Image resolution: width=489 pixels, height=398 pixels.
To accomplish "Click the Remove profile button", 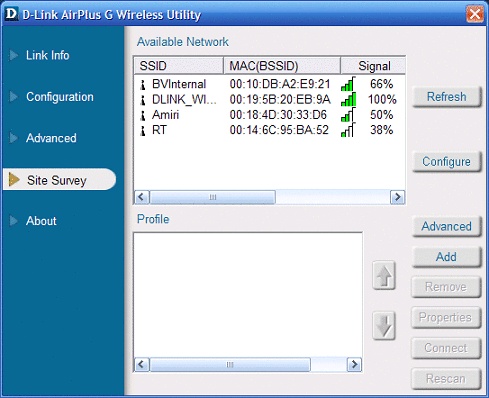I will (446, 287).
